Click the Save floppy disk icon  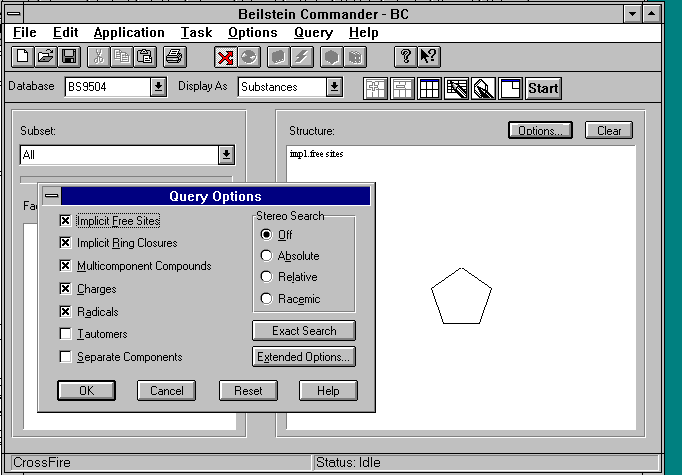click(69, 57)
